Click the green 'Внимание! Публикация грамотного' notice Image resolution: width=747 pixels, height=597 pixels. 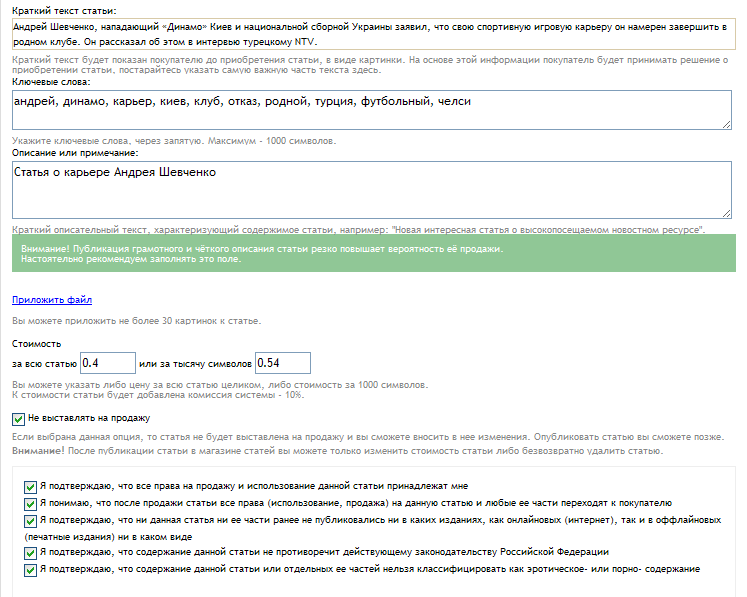(x=374, y=253)
